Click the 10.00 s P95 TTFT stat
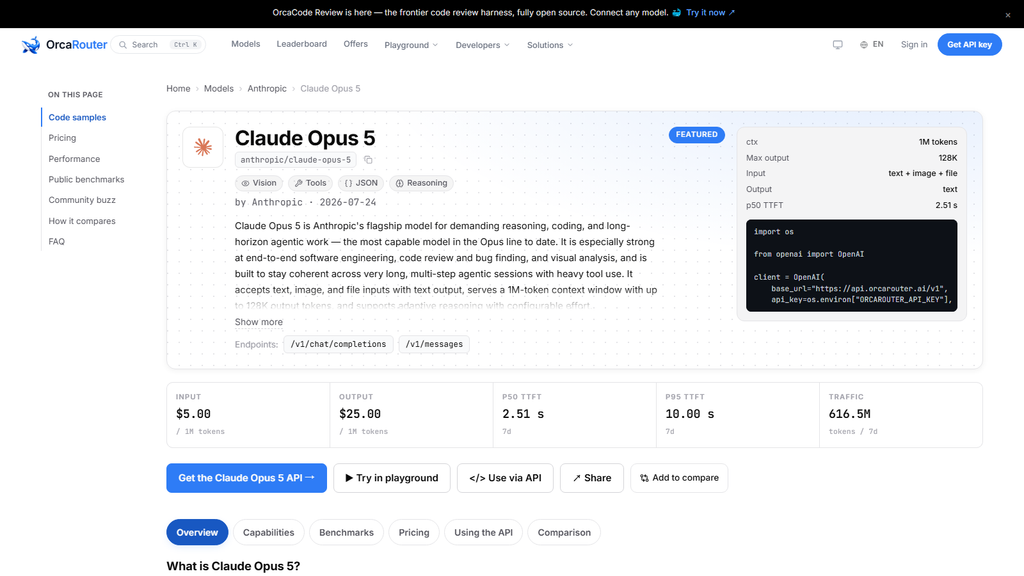Image resolution: width=1024 pixels, height=576 pixels. [690, 414]
